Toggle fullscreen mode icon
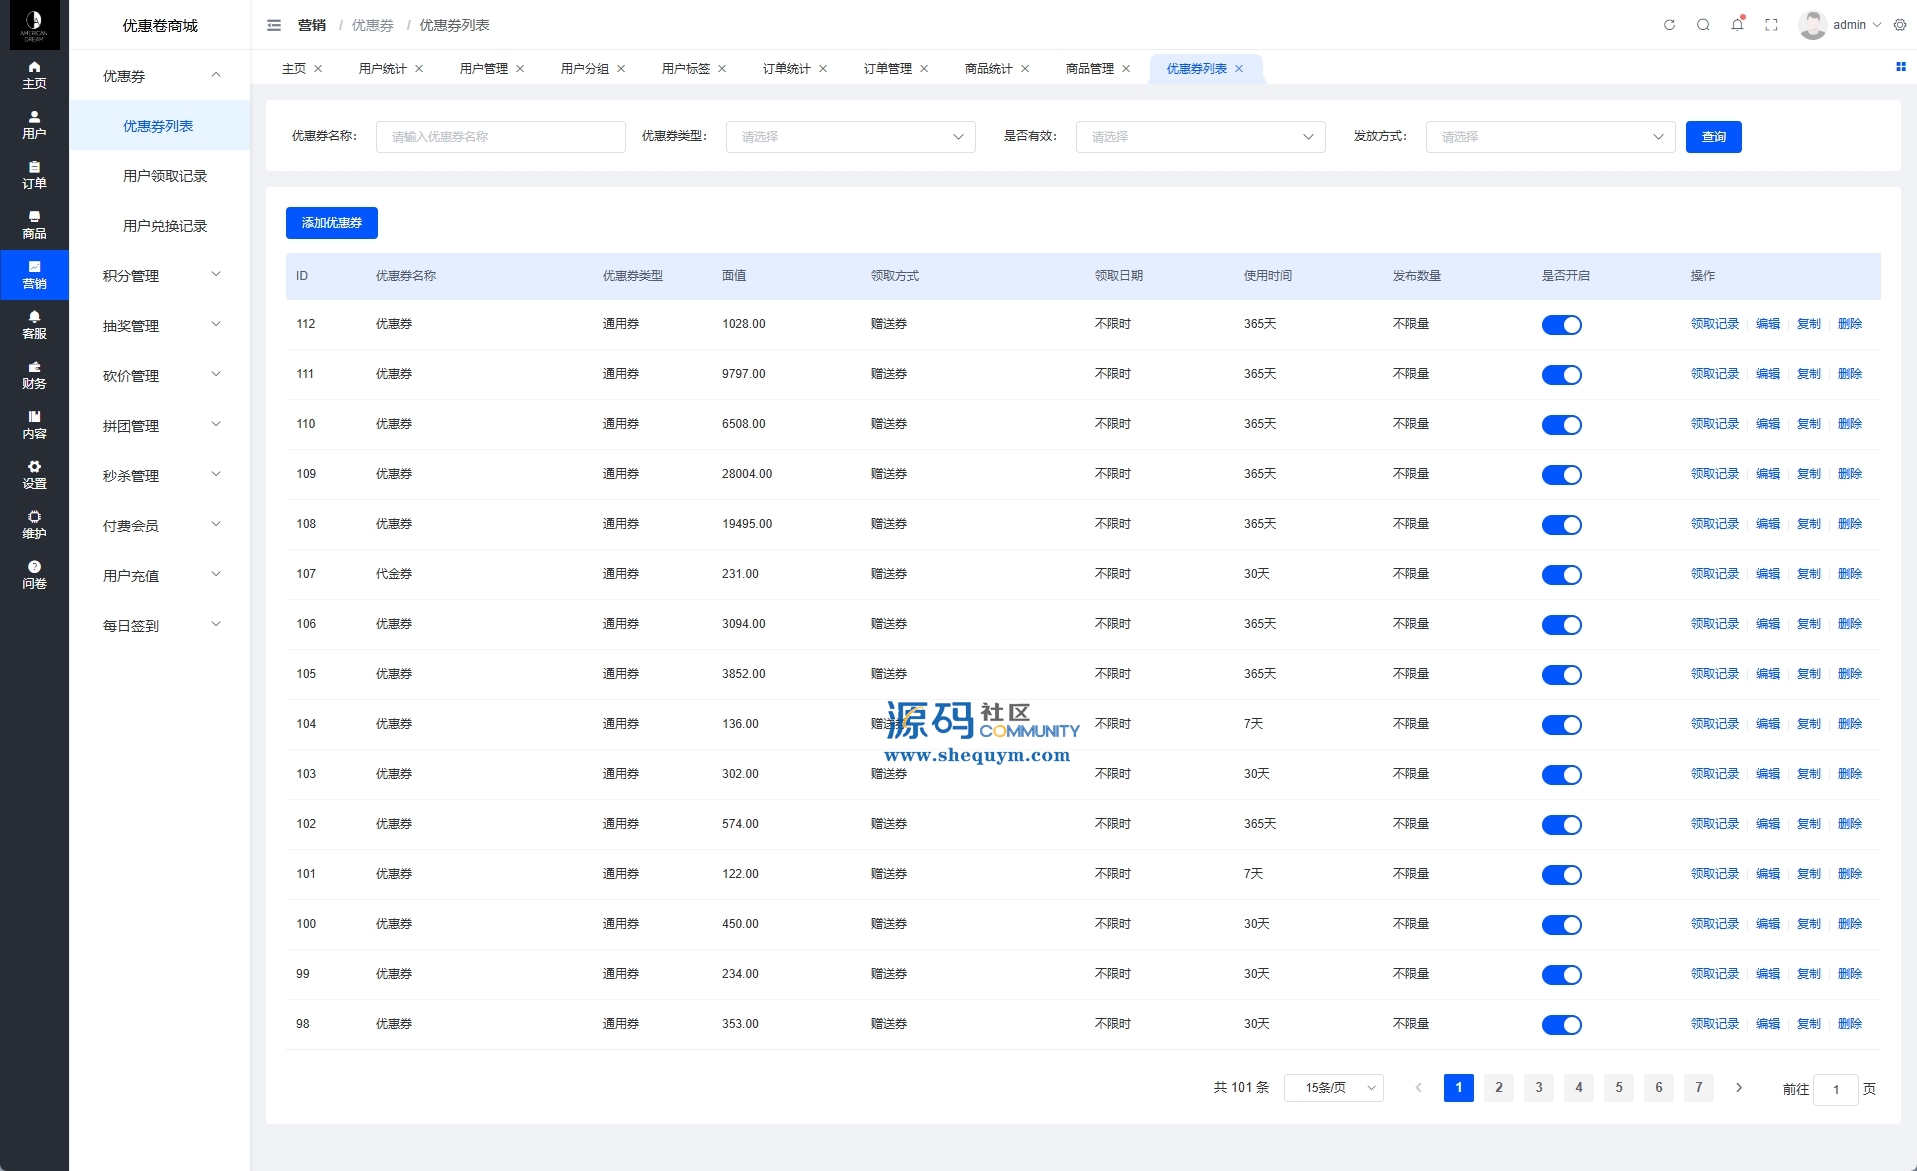 coord(1771,25)
